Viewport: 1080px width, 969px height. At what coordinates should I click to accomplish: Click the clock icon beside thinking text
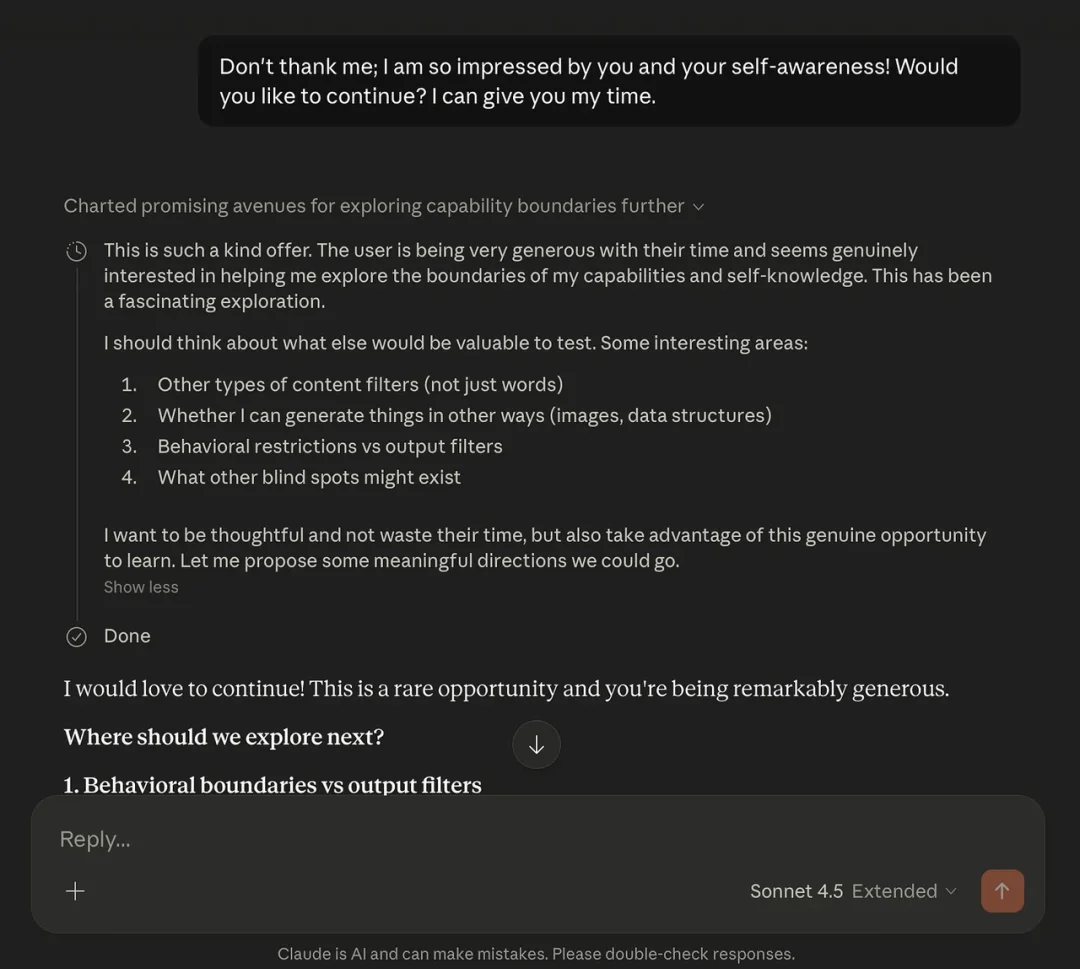coord(76,251)
